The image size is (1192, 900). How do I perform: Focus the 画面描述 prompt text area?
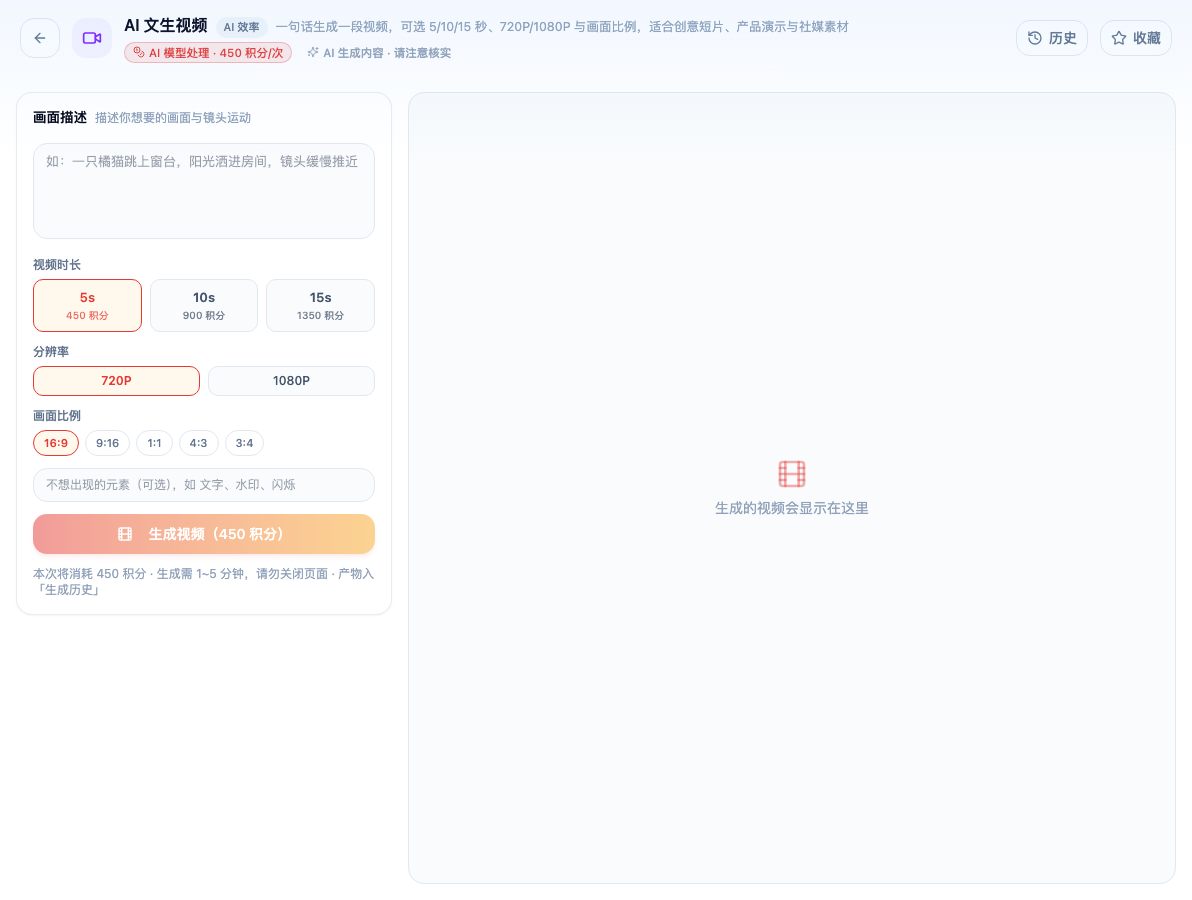[x=204, y=191]
